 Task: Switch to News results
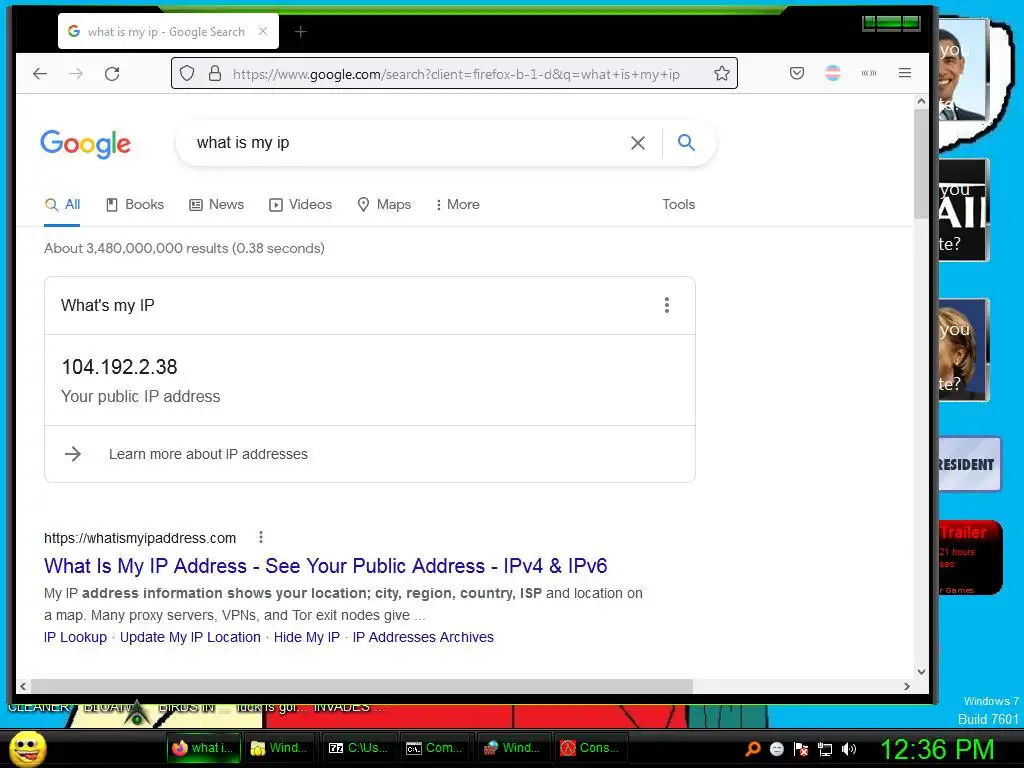[216, 204]
